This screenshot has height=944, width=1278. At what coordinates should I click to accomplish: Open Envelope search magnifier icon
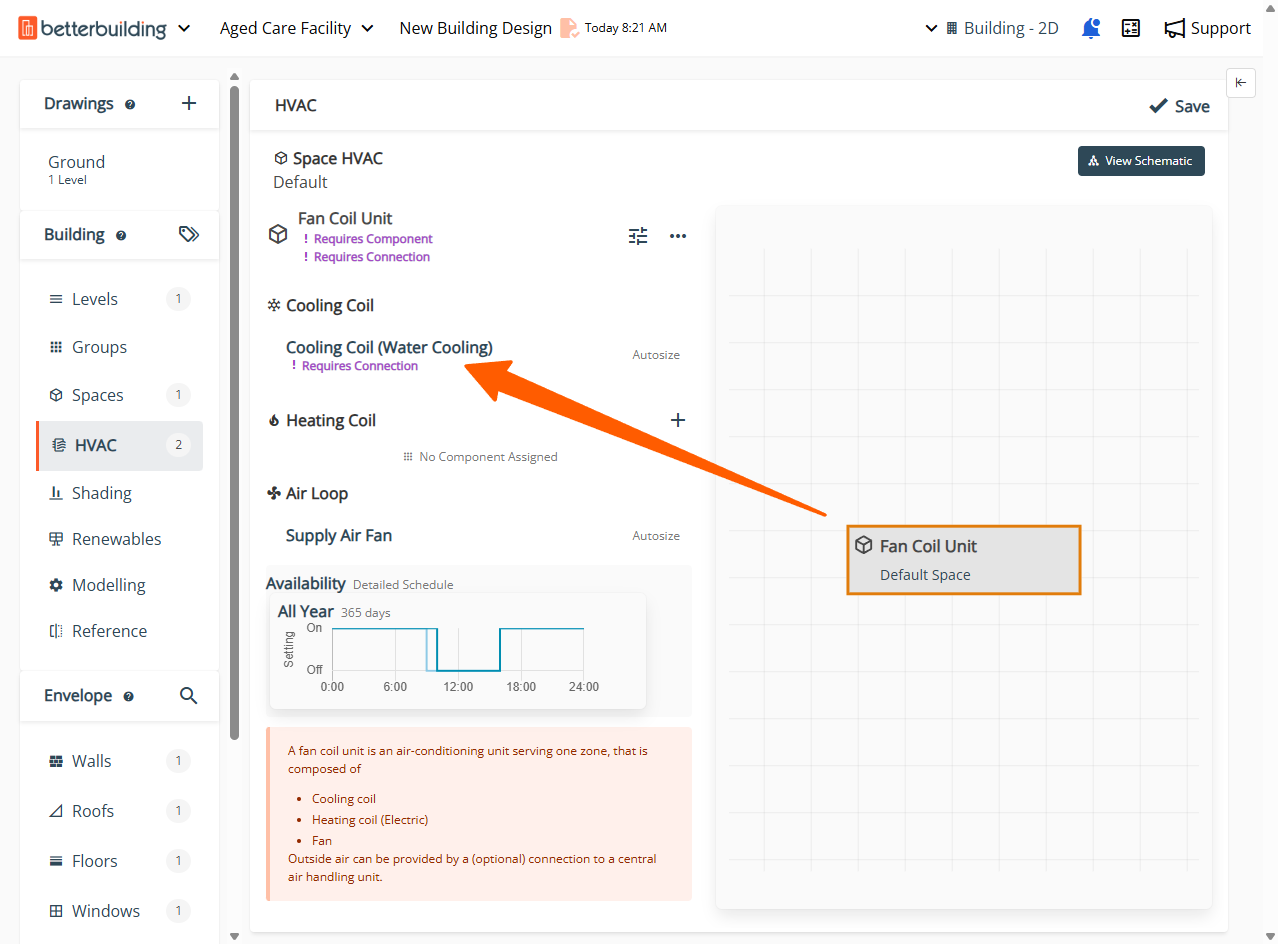point(188,695)
